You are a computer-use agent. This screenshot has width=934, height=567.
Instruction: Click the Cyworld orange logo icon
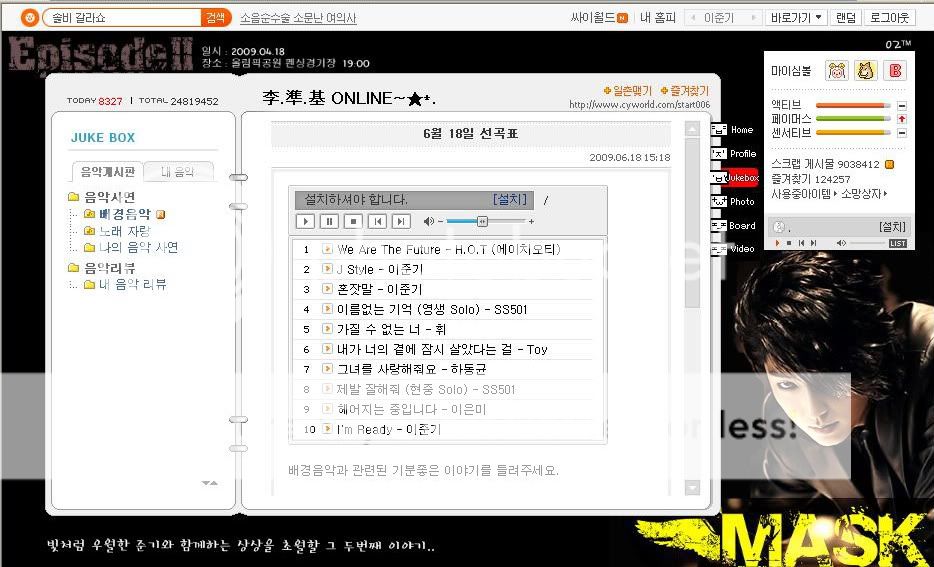click(x=29, y=18)
